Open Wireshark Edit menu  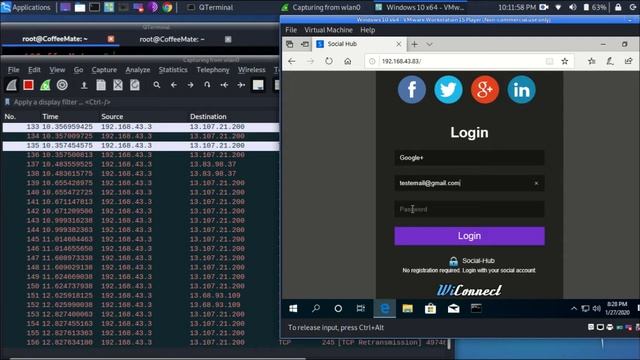click(34, 70)
